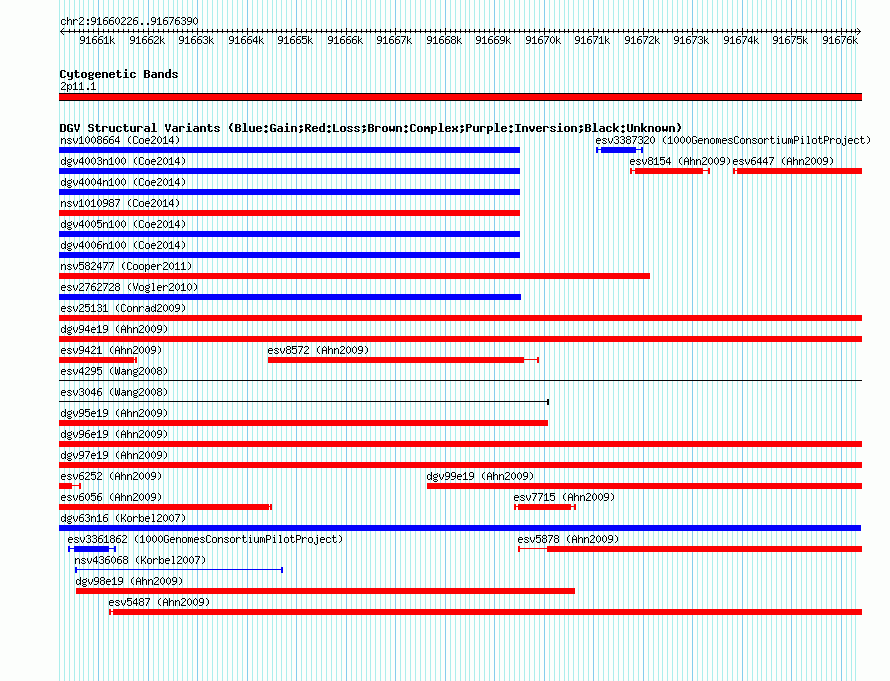Click dgv95e19 (Ahn2009) label

[x=114, y=413]
